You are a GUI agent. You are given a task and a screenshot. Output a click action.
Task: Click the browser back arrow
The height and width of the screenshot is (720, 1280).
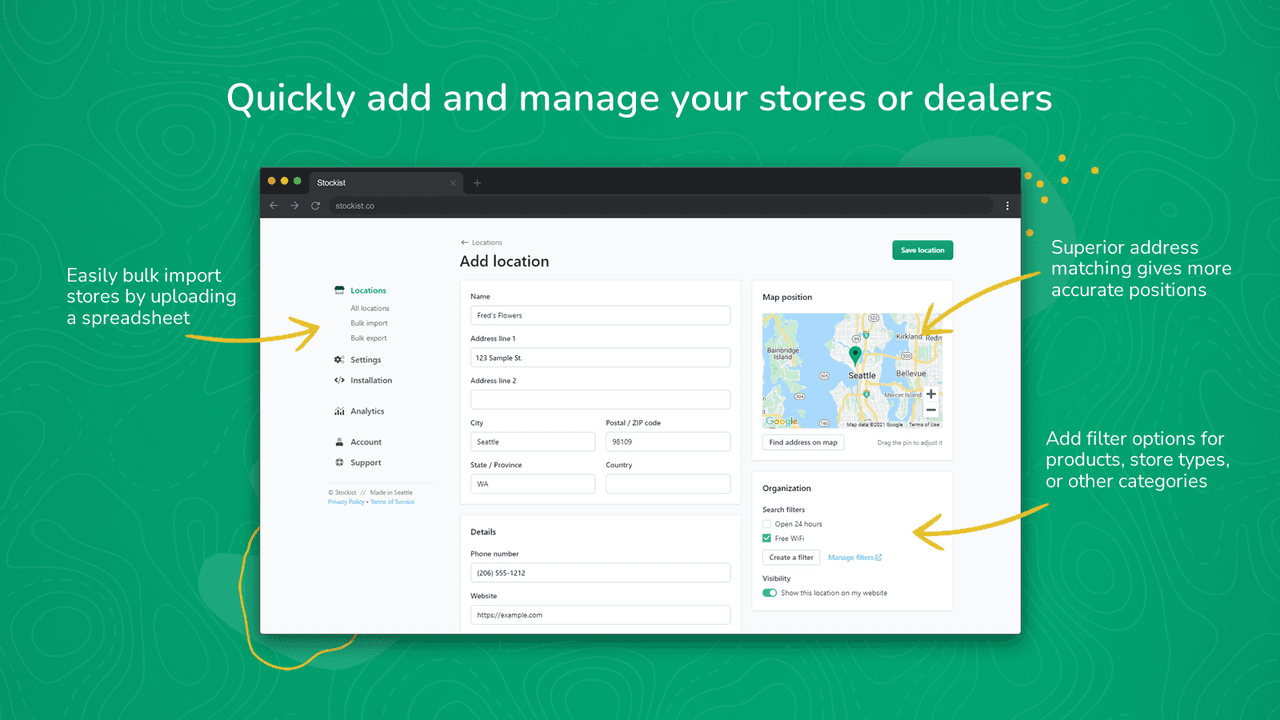click(274, 206)
